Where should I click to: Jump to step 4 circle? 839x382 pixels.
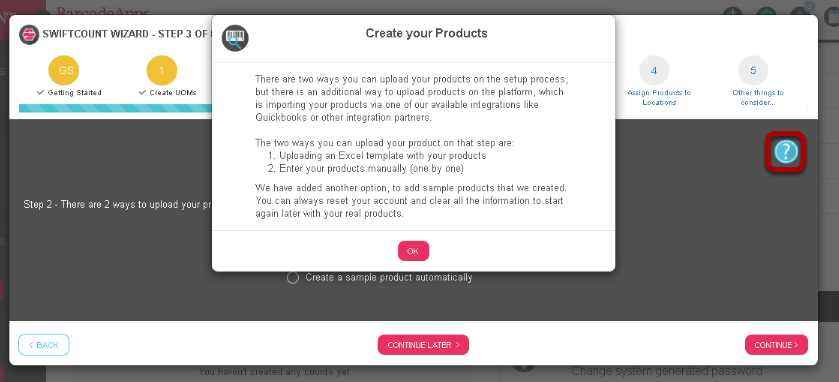(654, 71)
